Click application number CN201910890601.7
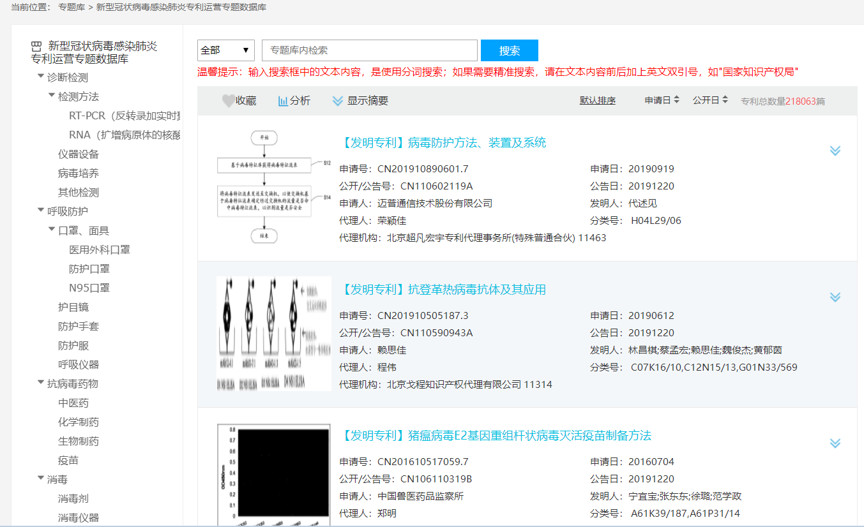 [423, 169]
